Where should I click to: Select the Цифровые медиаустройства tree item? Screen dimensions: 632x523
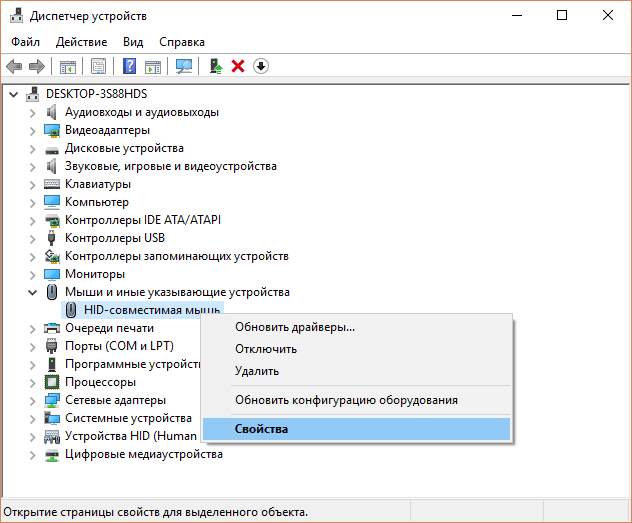click(143, 454)
